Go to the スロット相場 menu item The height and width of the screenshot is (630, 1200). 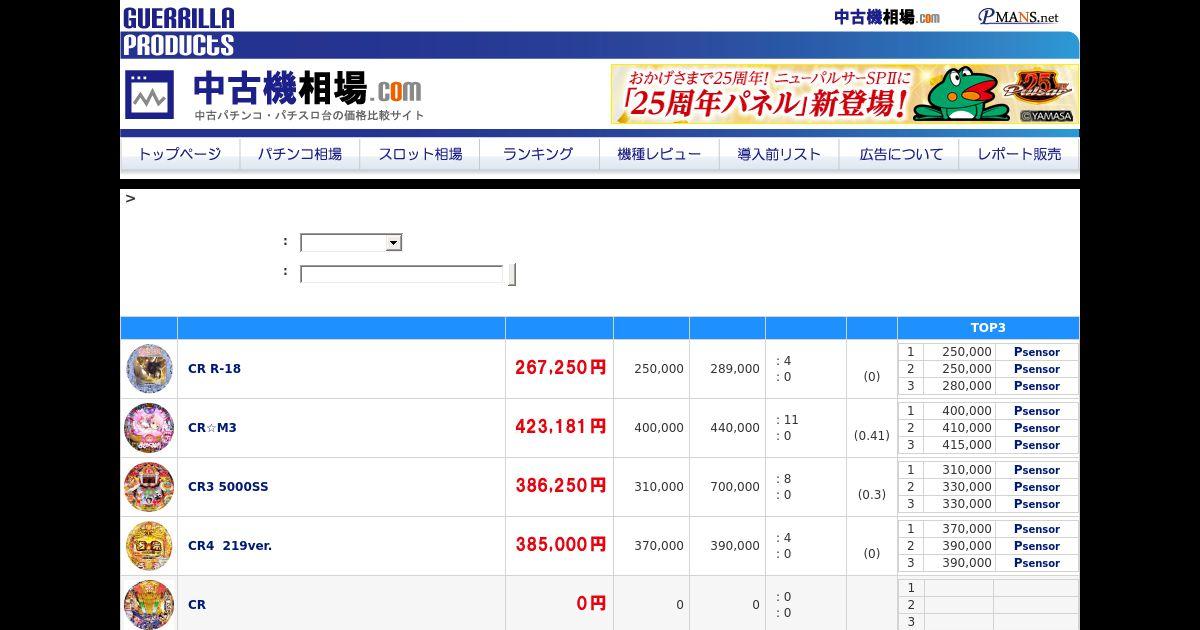420,154
